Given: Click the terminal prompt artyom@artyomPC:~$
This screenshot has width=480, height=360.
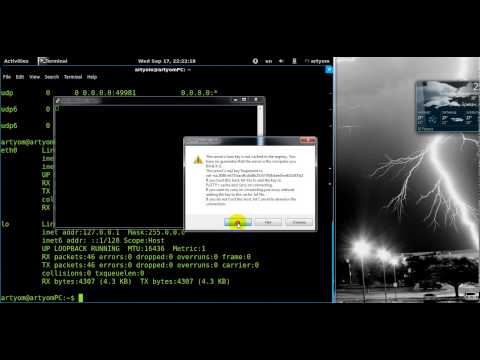Looking at the screenshot, I should tap(37, 298).
